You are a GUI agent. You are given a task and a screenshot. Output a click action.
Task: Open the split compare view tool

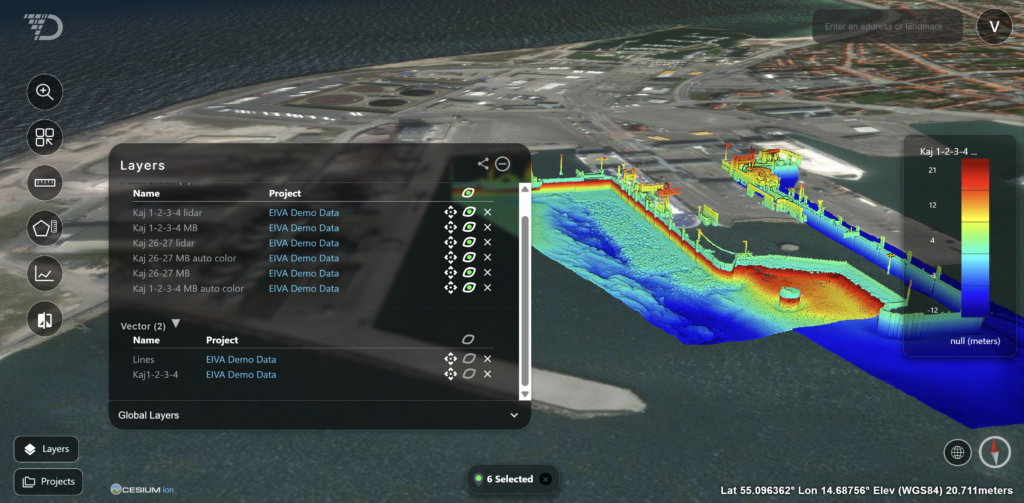point(44,320)
